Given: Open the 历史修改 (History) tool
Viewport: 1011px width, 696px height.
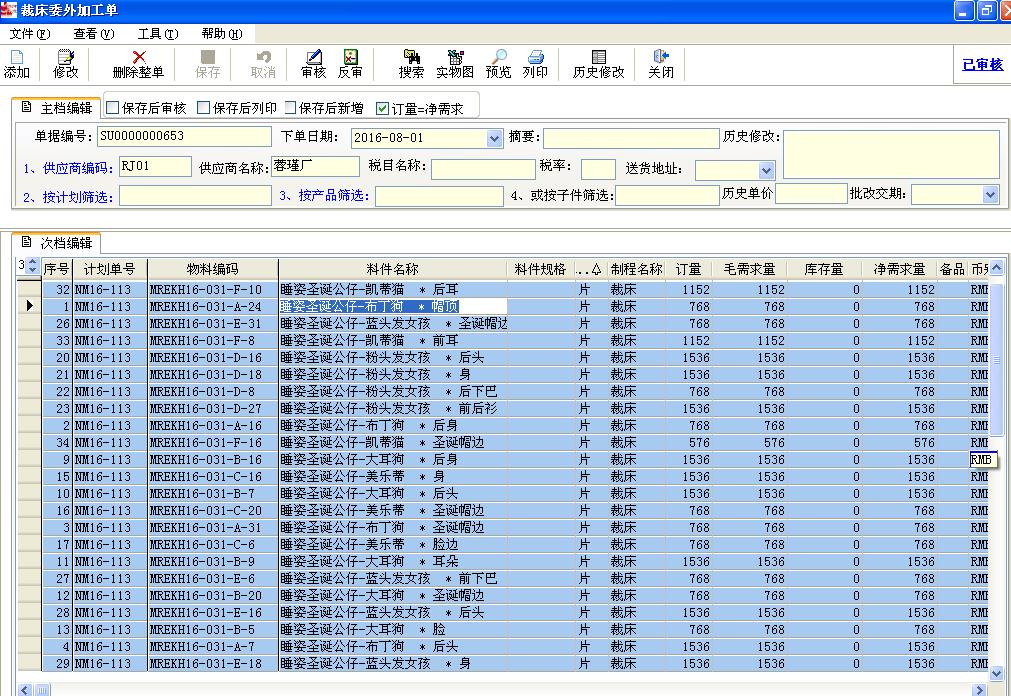Looking at the screenshot, I should pyautogui.click(x=598, y=64).
